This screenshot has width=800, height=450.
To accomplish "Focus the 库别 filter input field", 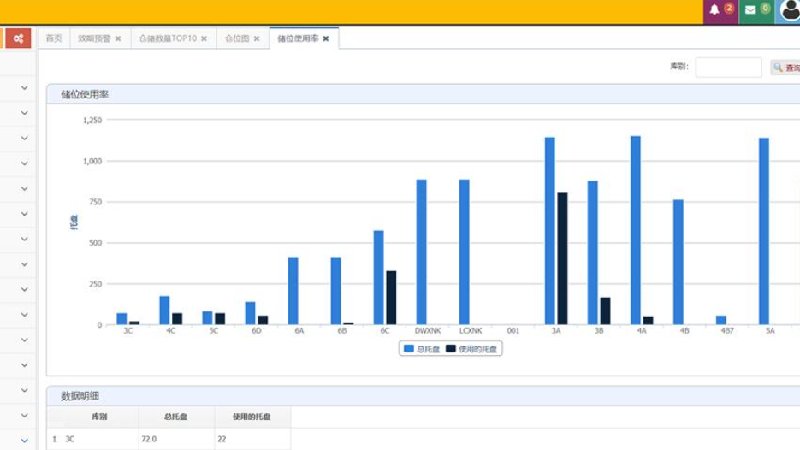I will point(728,67).
